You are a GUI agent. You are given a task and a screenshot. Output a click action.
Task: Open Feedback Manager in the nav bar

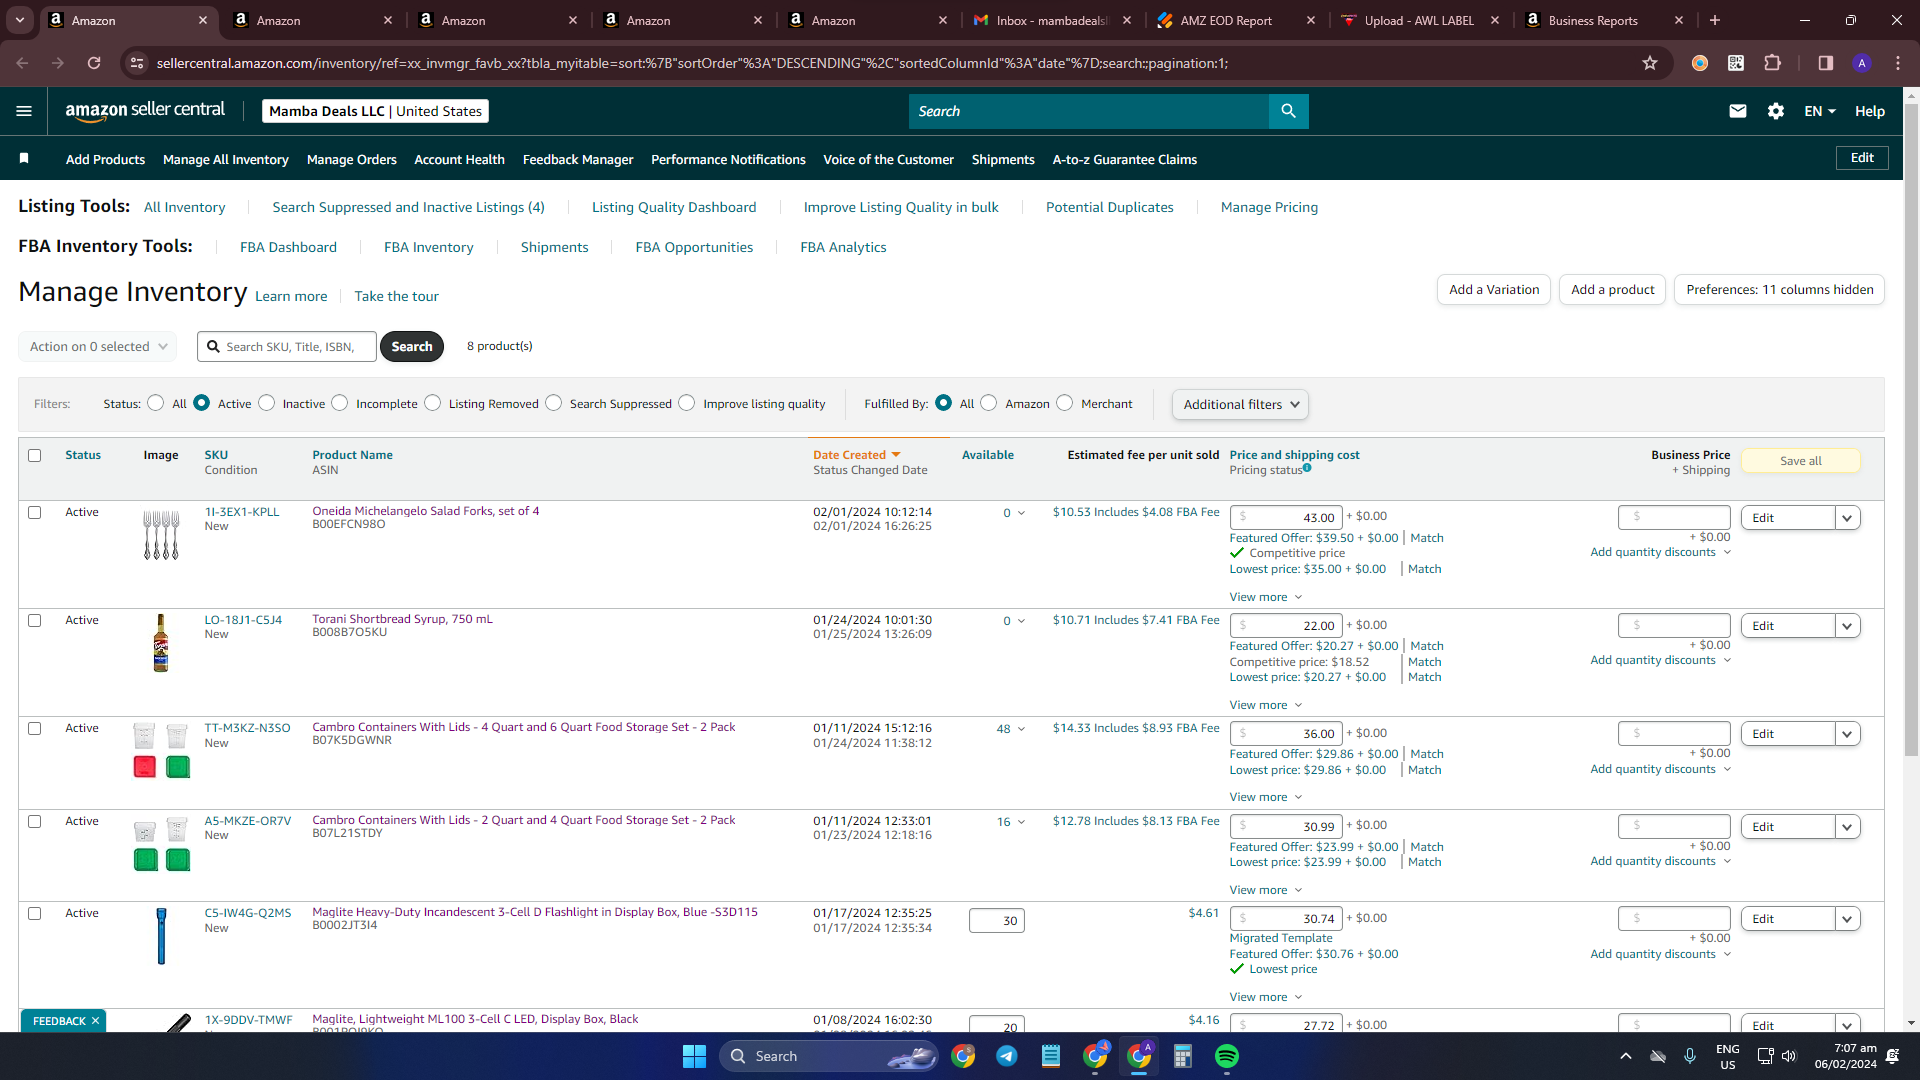click(x=578, y=159)
